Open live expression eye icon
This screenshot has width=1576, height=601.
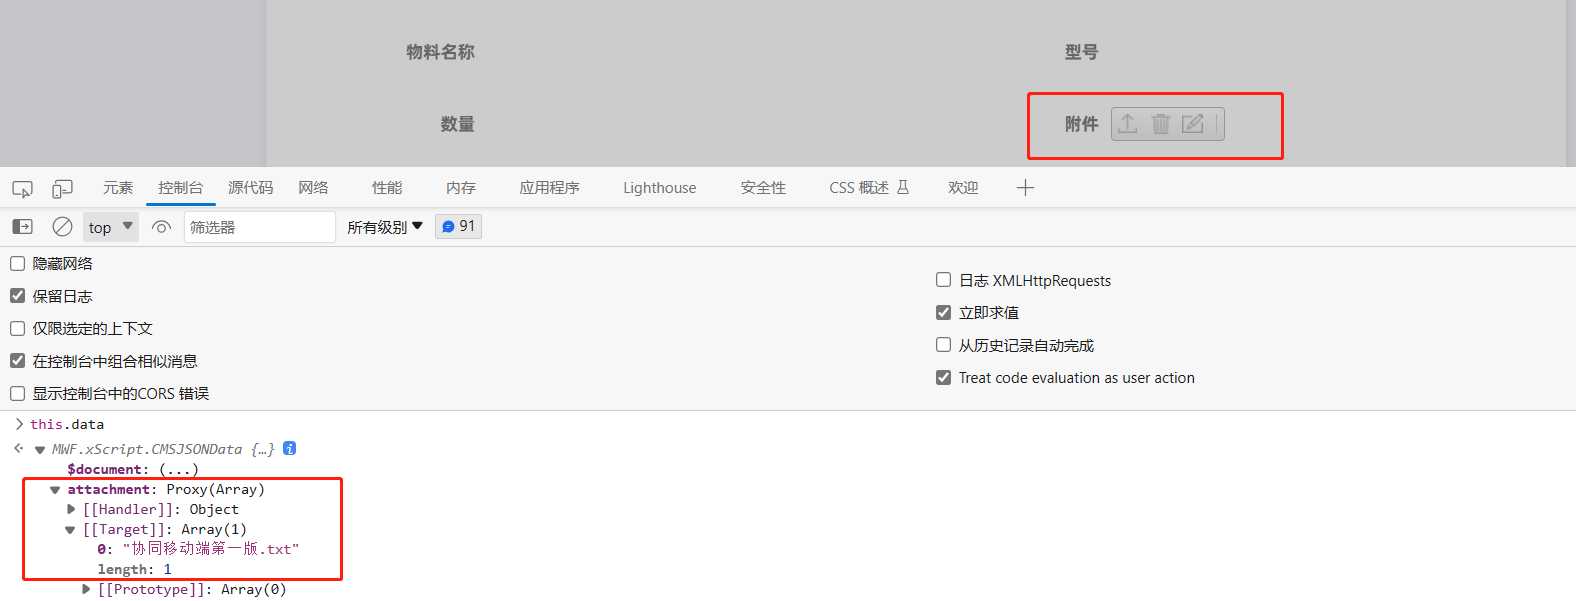[x=161, y=227]
